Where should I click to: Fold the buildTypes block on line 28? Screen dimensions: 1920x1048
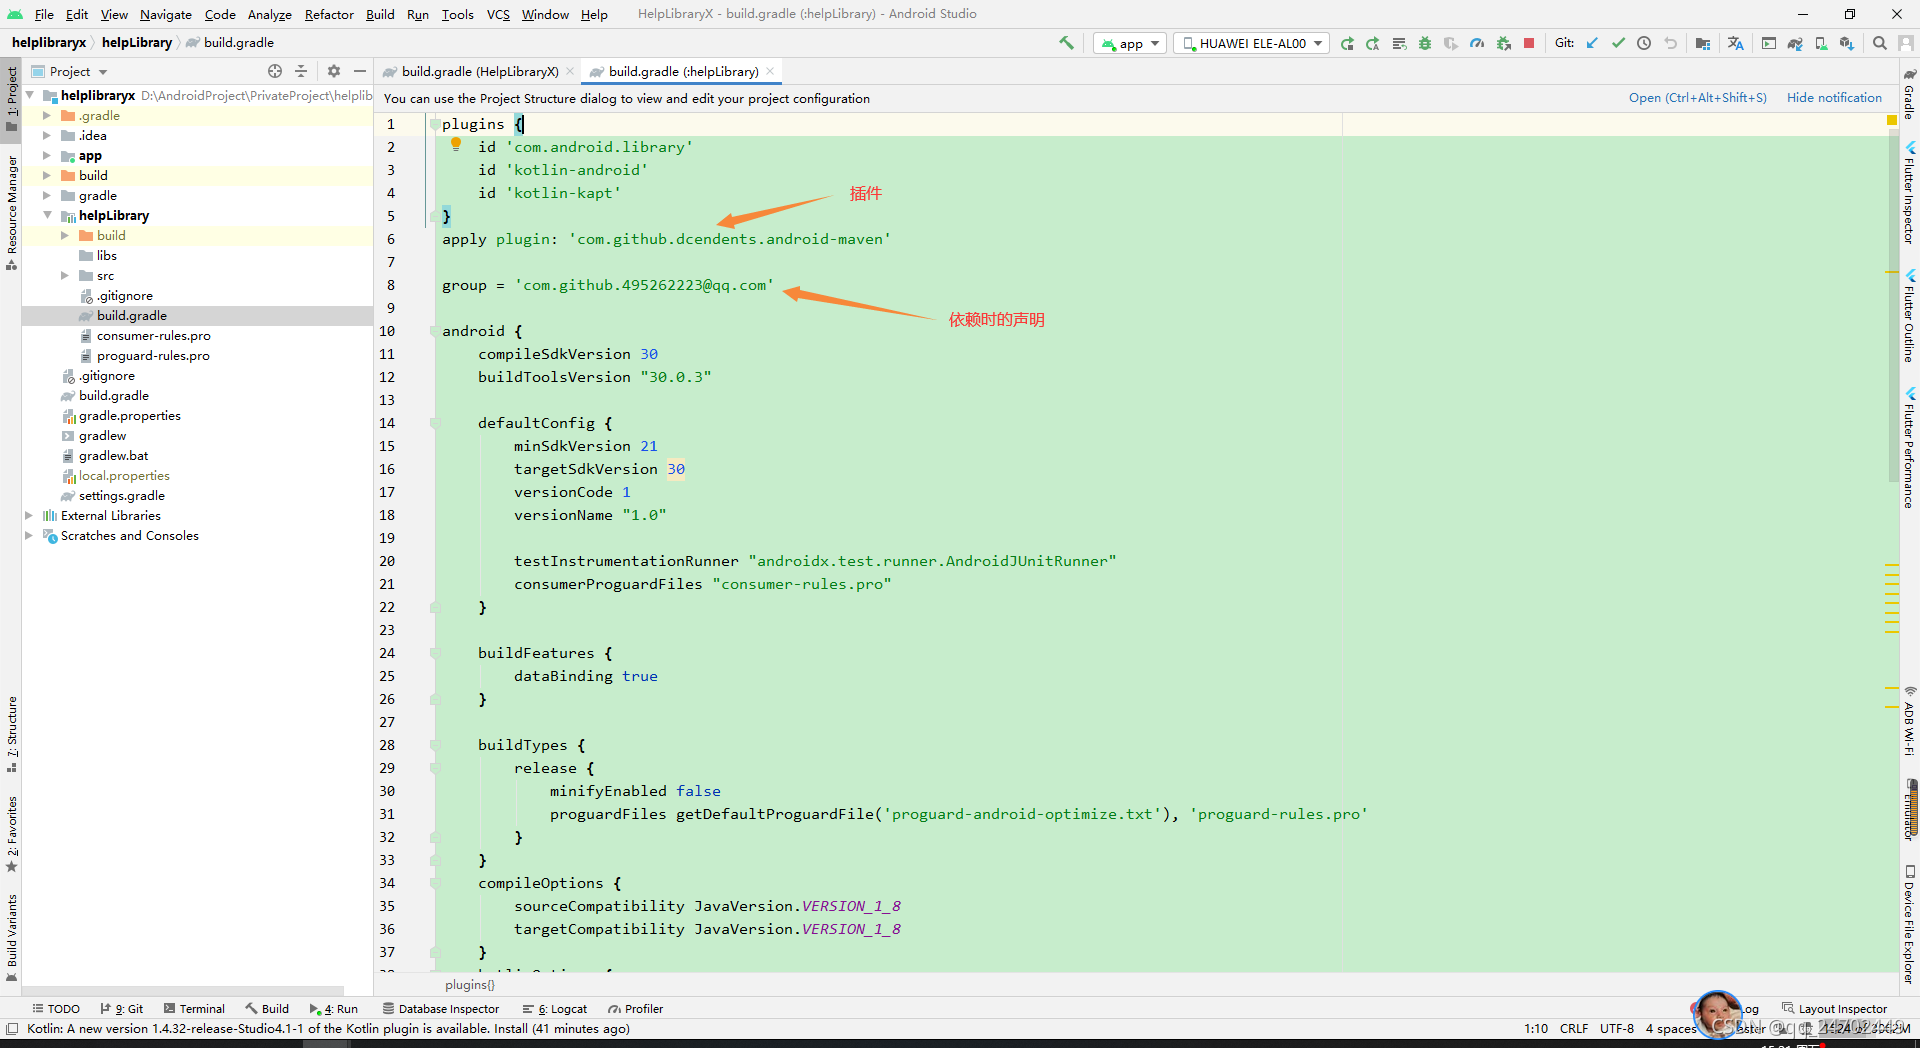click(x=434, y=745)
